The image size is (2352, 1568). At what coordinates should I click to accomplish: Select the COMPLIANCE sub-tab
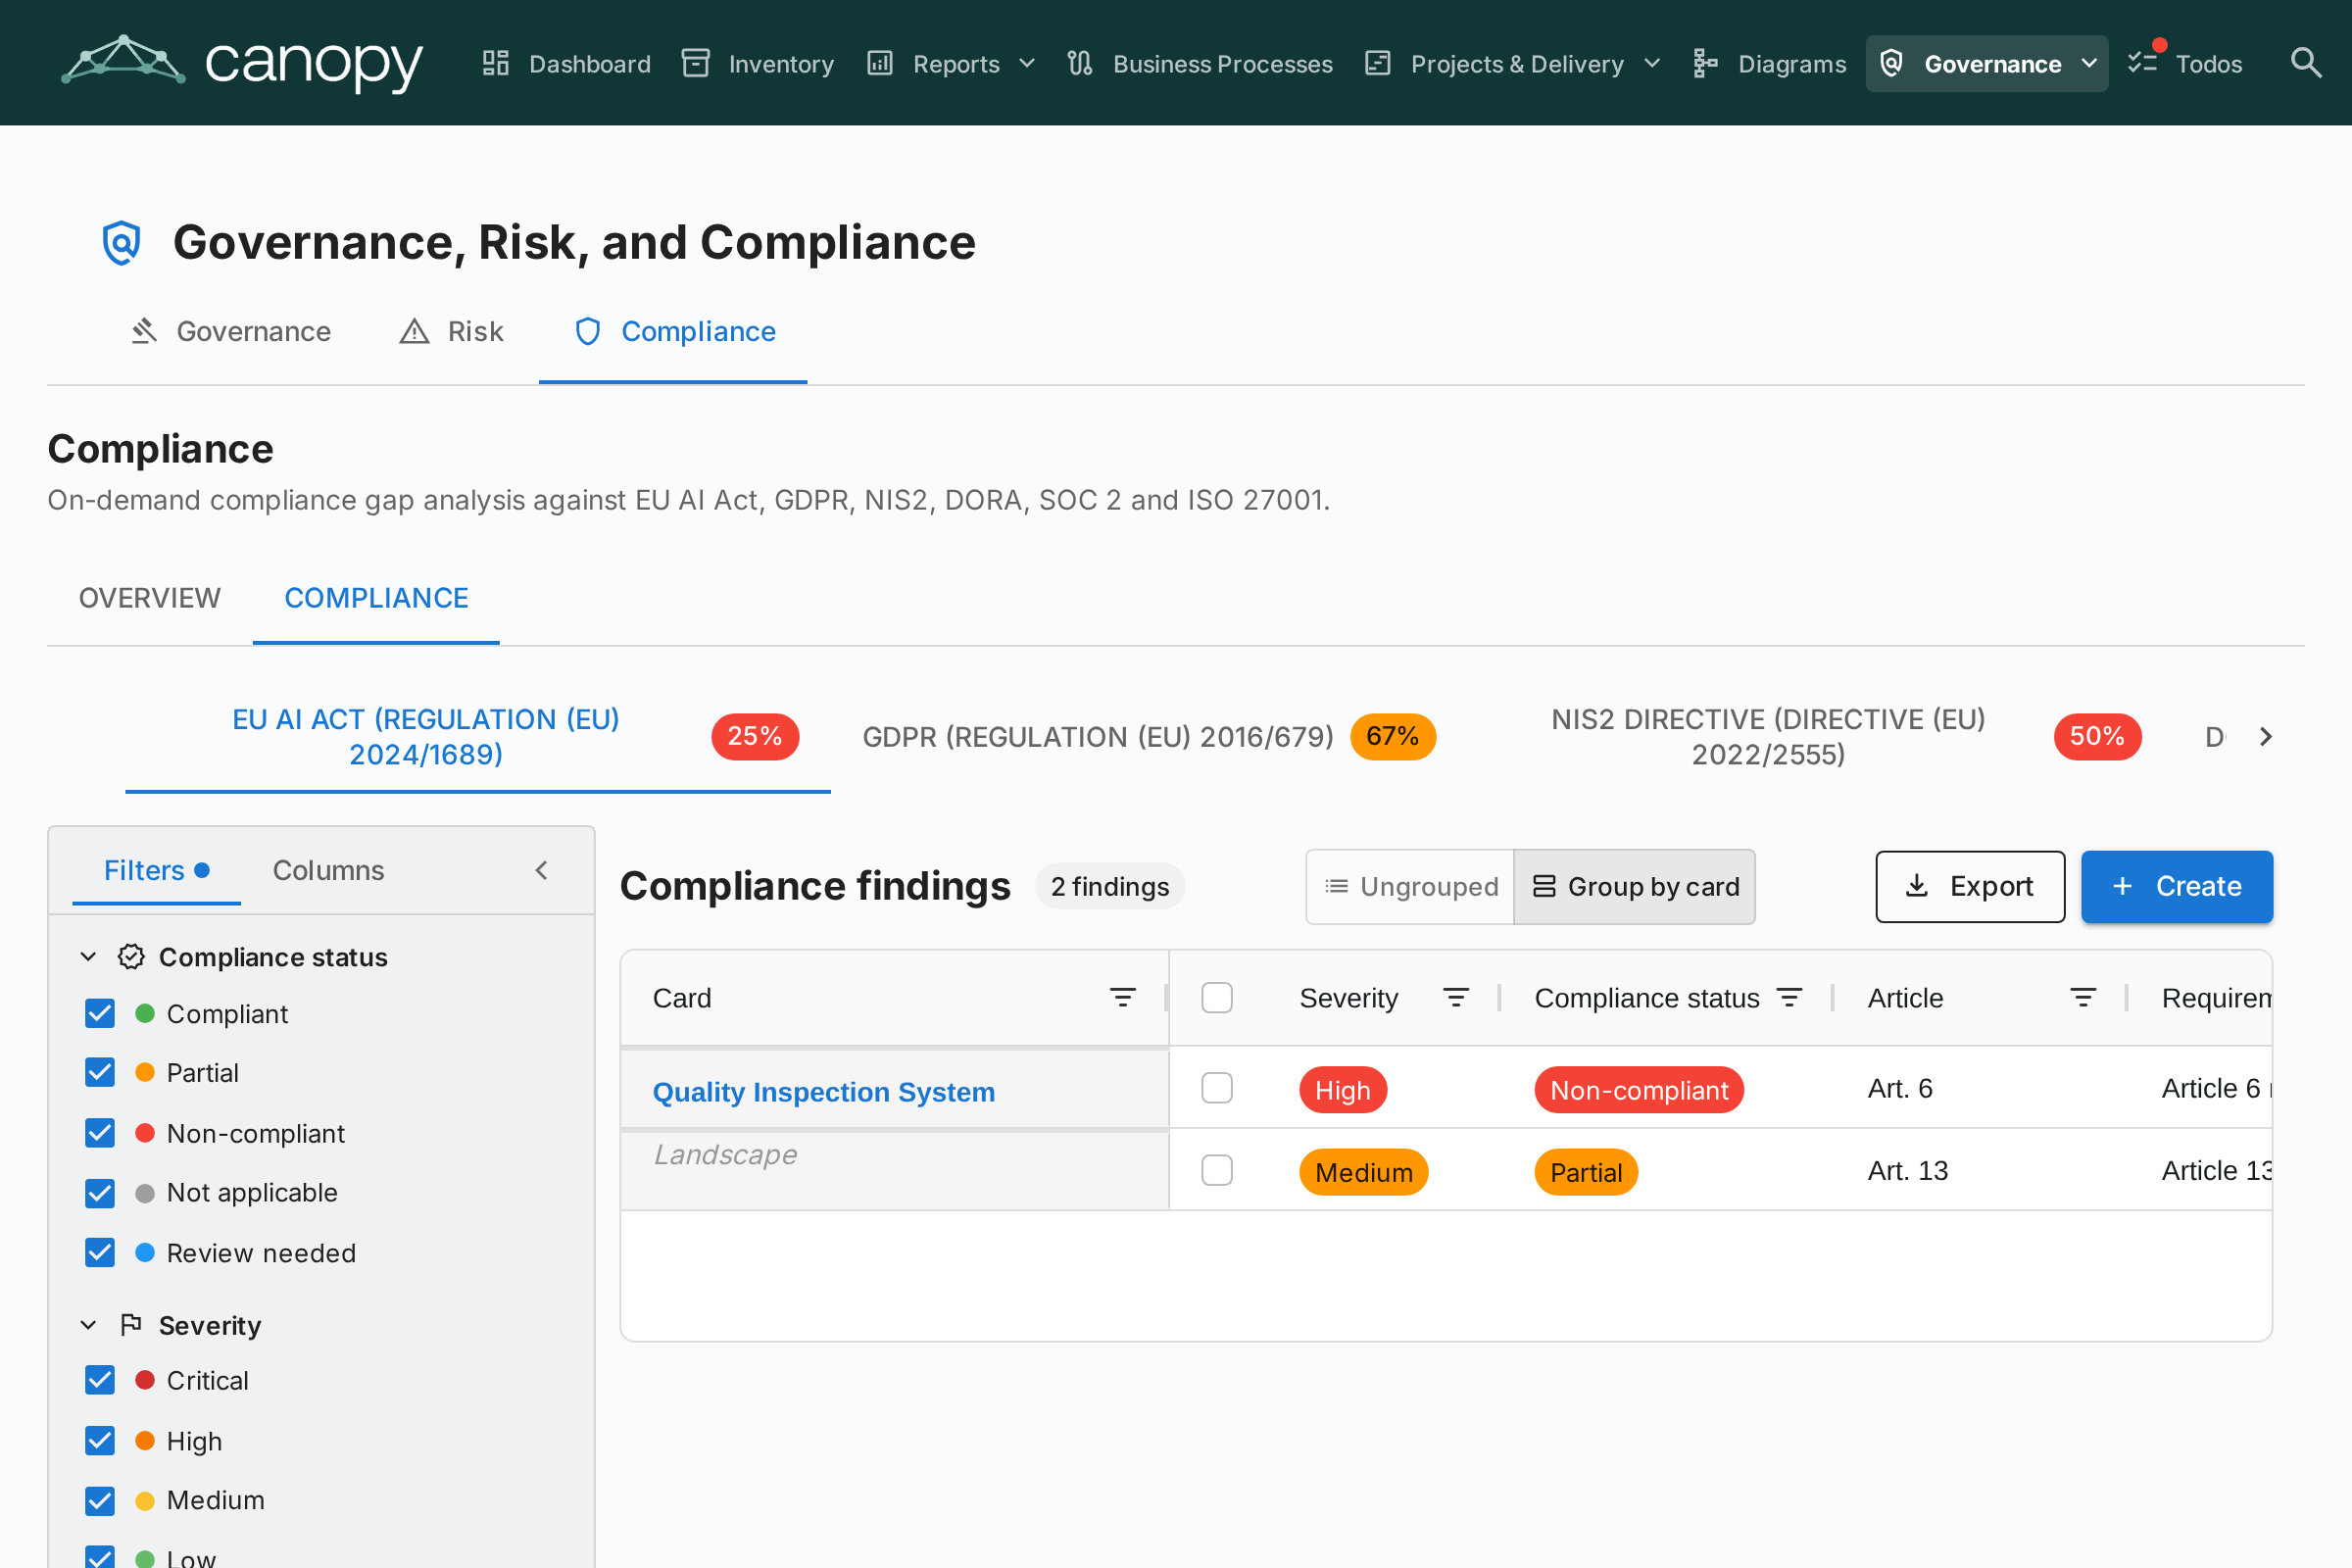(x=376, y=598)
